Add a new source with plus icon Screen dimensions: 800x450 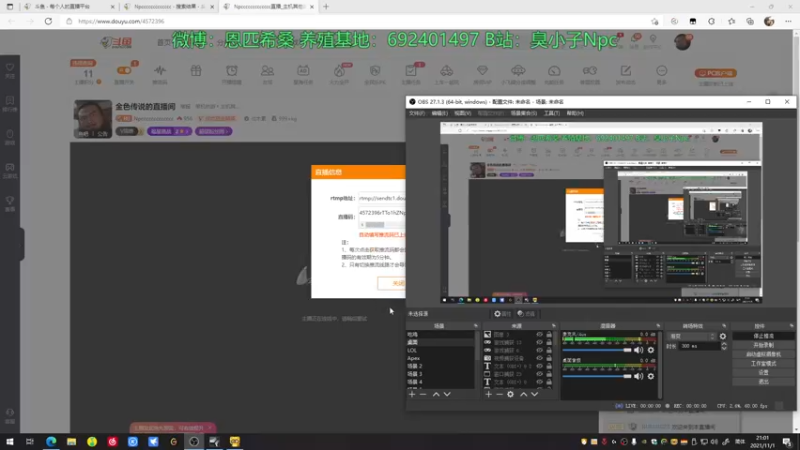click(x=488, y=394)
